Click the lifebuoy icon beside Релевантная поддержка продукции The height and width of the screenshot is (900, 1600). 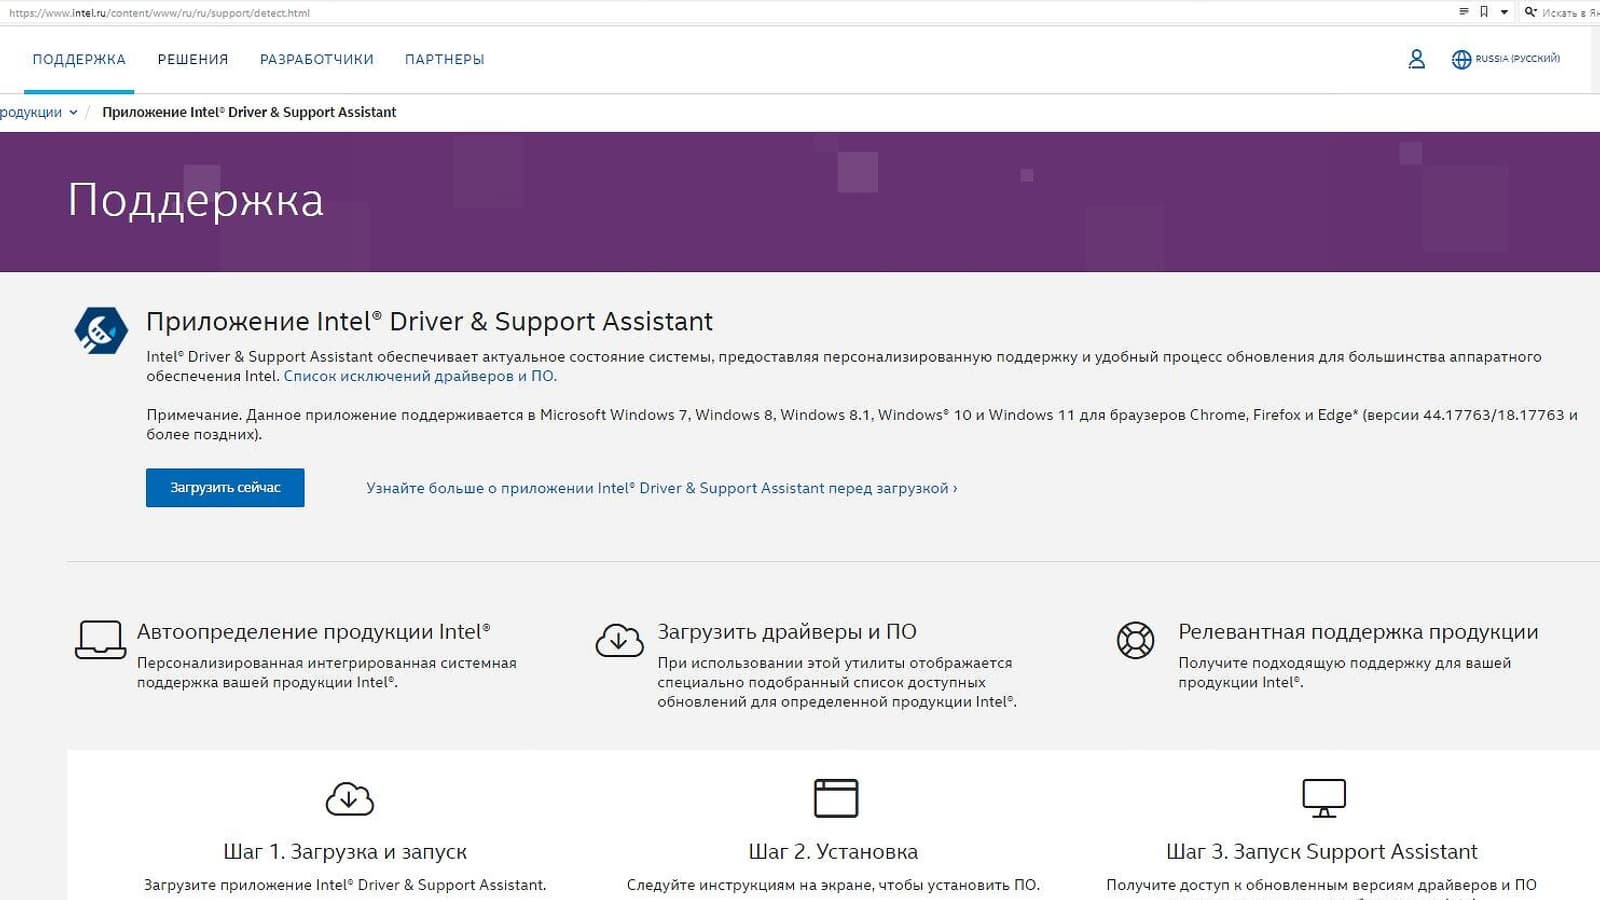click(1135, 640)
